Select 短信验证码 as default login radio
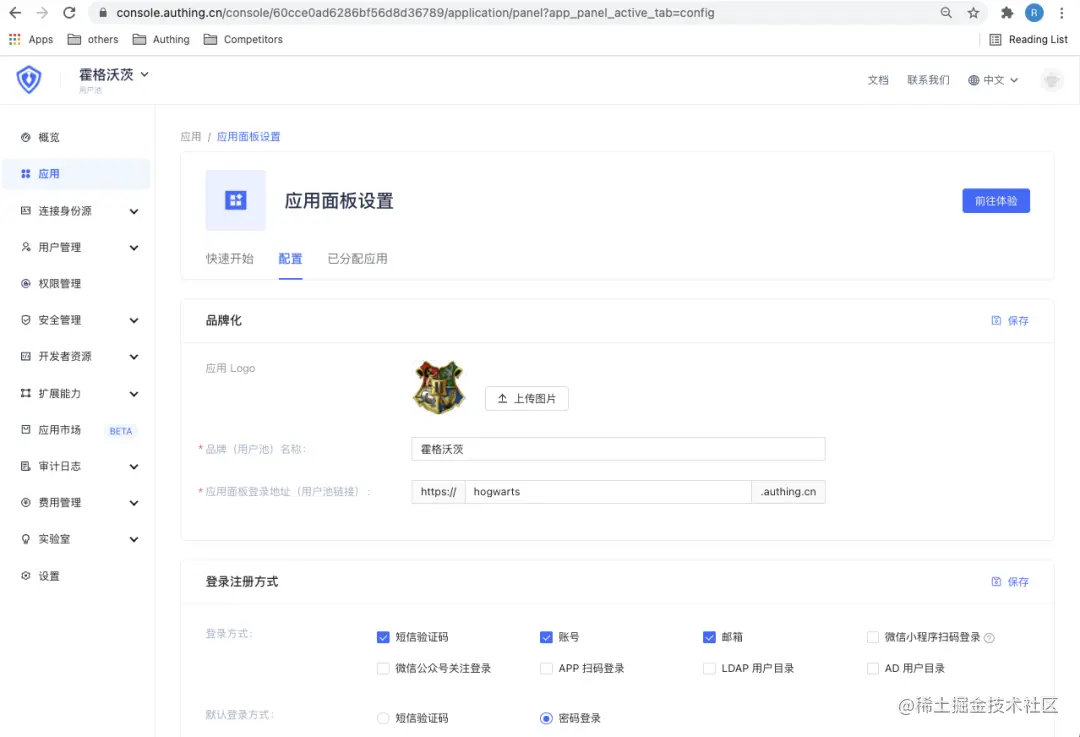Viewport: 1080px width, 737px height. (x=383, y=718)
